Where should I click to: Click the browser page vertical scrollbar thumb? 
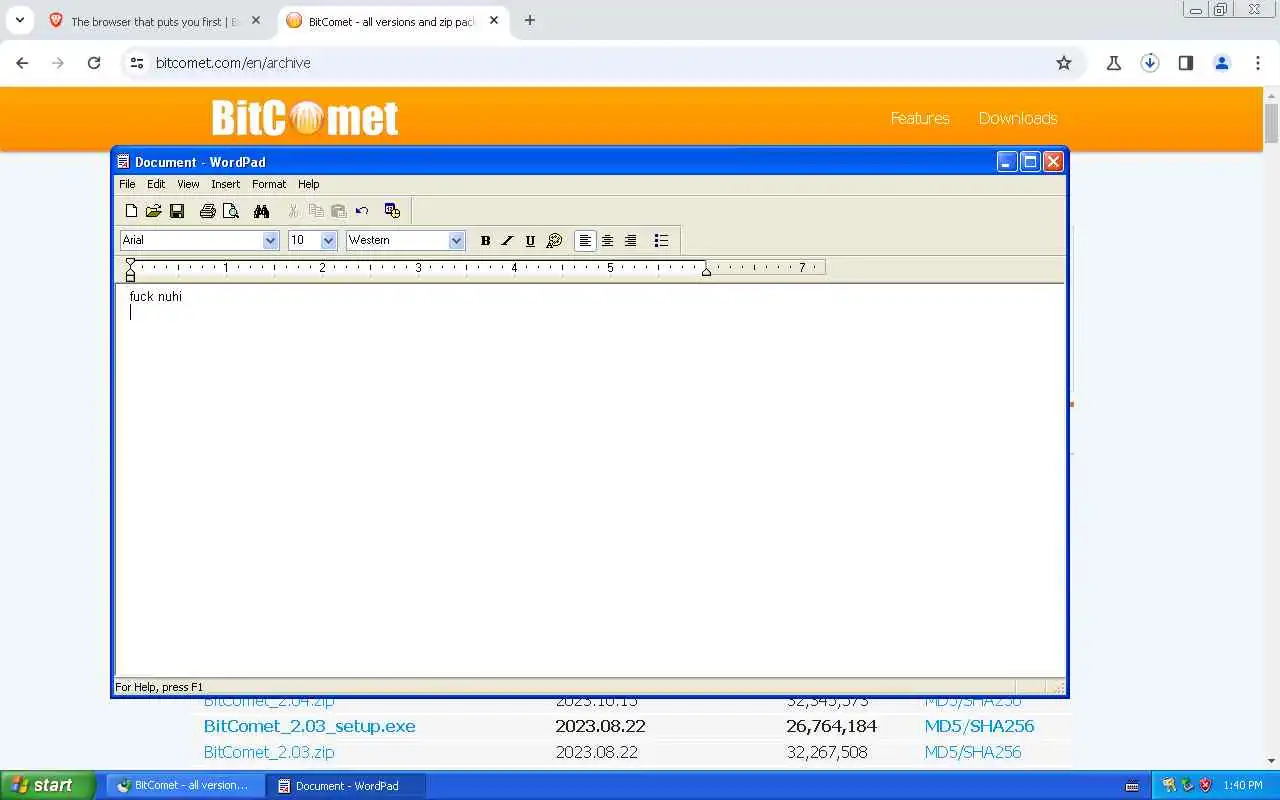(1271, 124)
